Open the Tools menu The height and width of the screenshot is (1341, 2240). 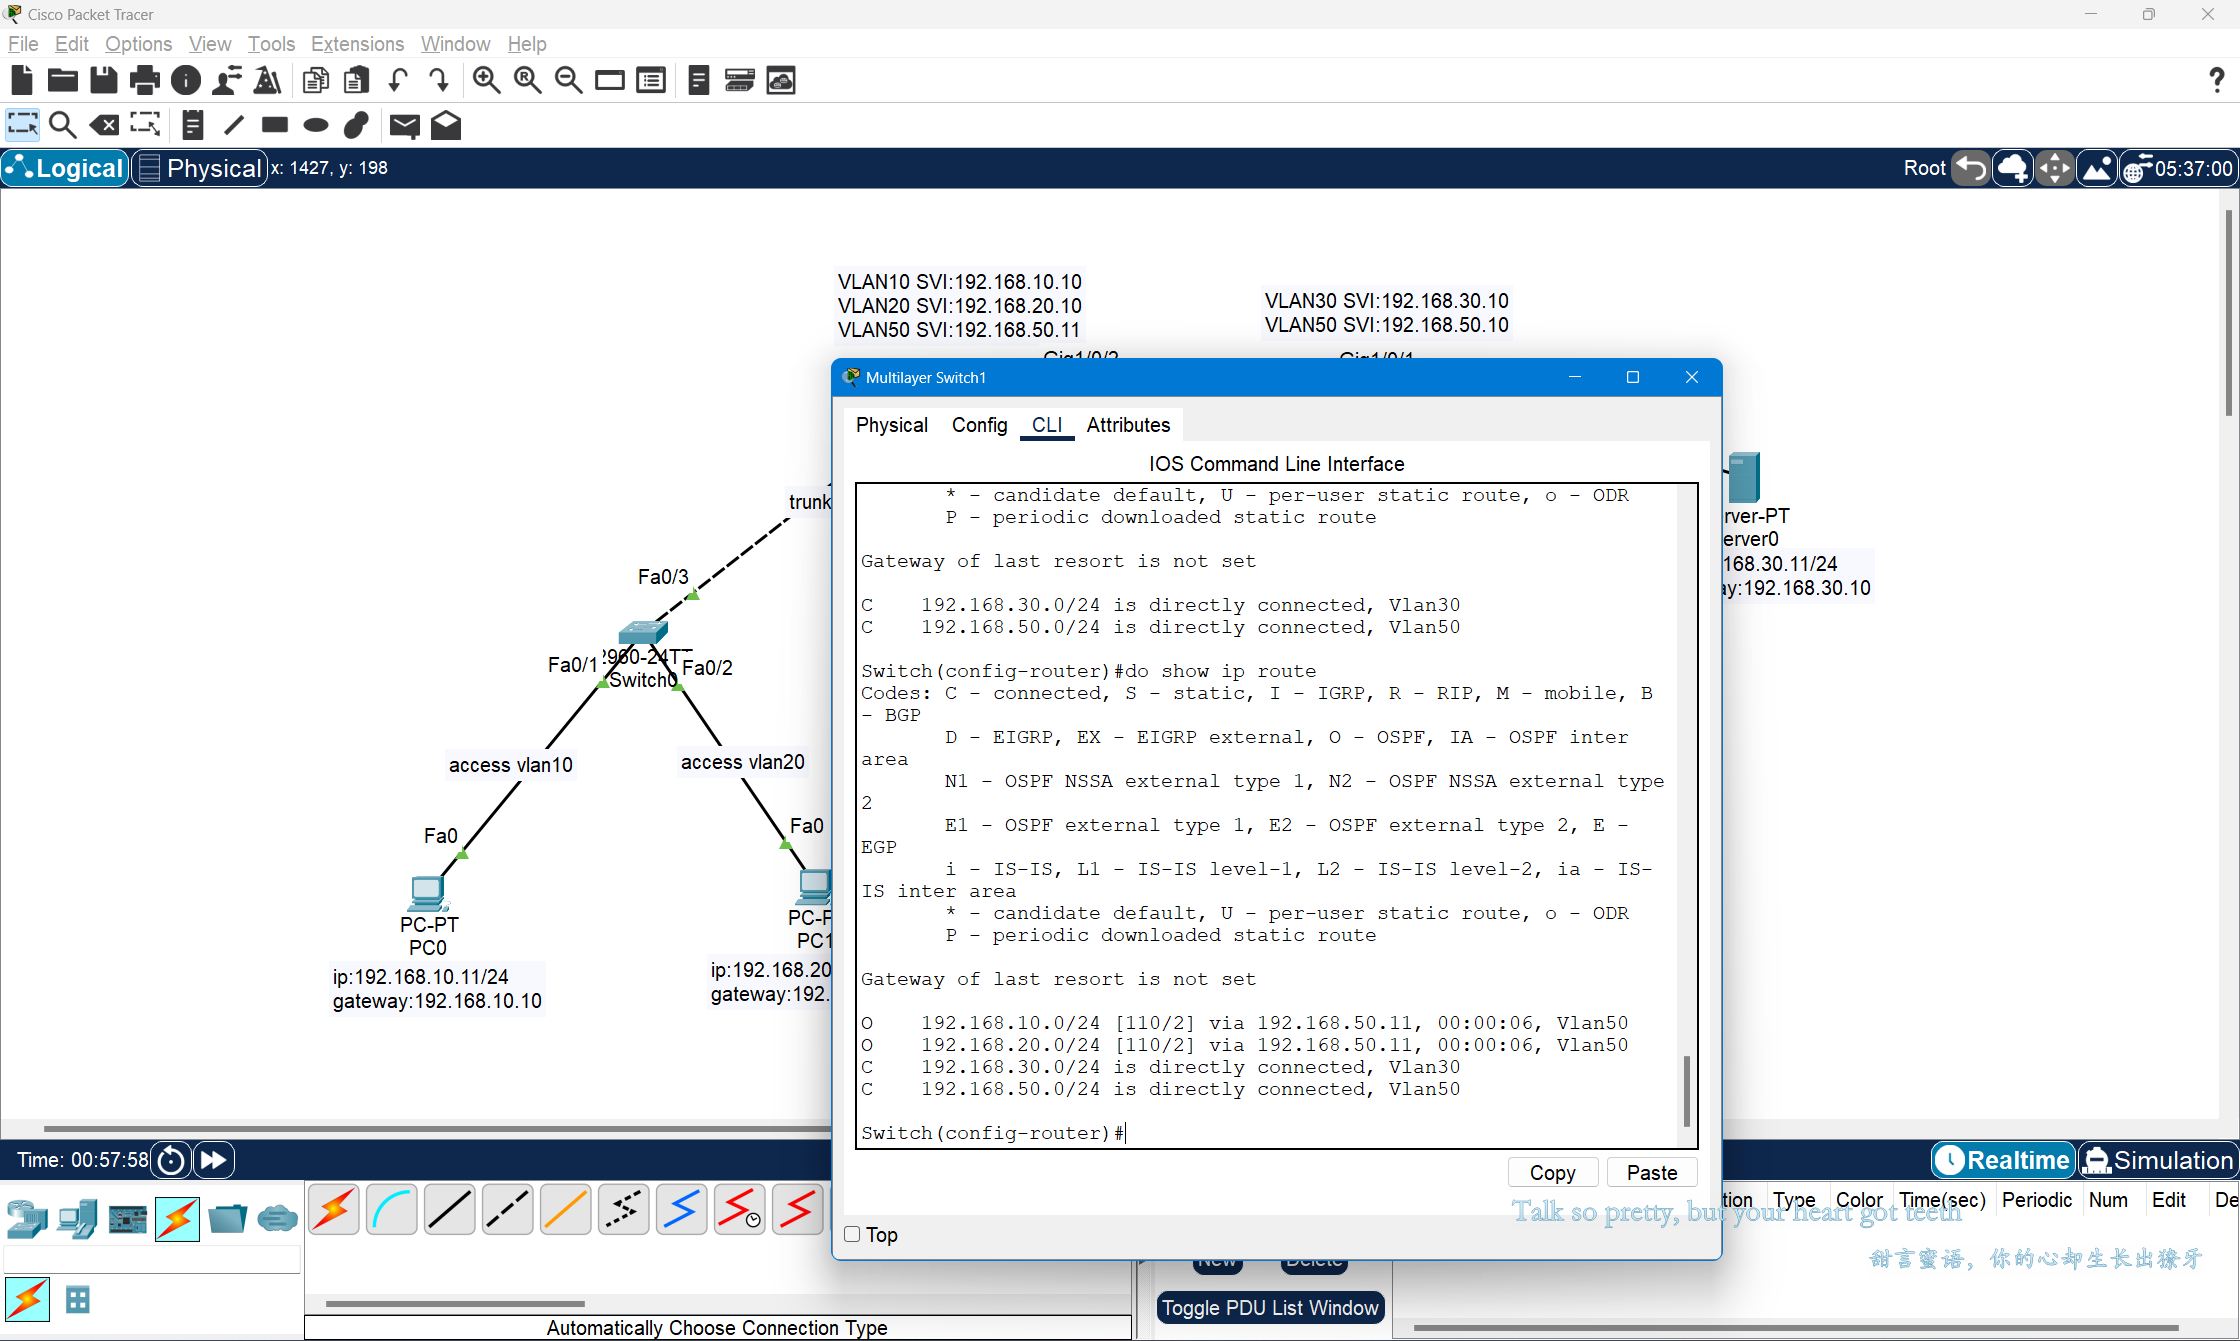[271, 44]
